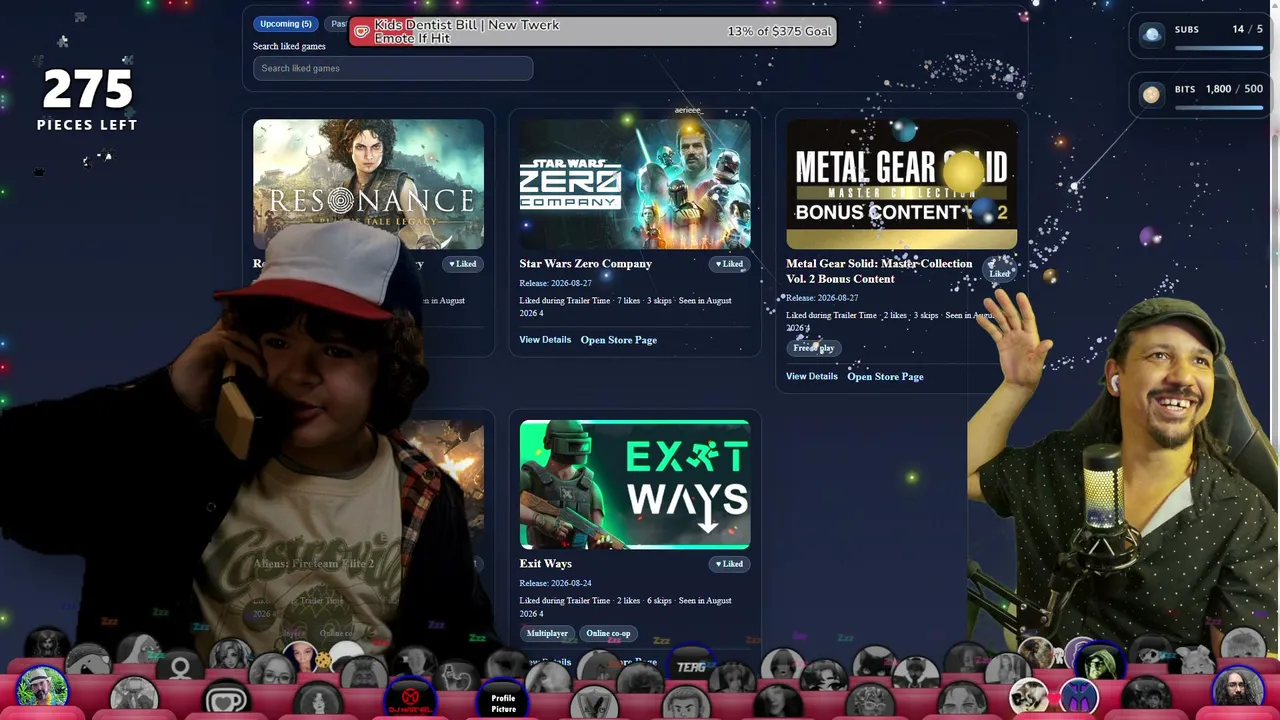Open the Star Wars Zero Company thumbnail
1280x720 pixels.
pos(635,184)
